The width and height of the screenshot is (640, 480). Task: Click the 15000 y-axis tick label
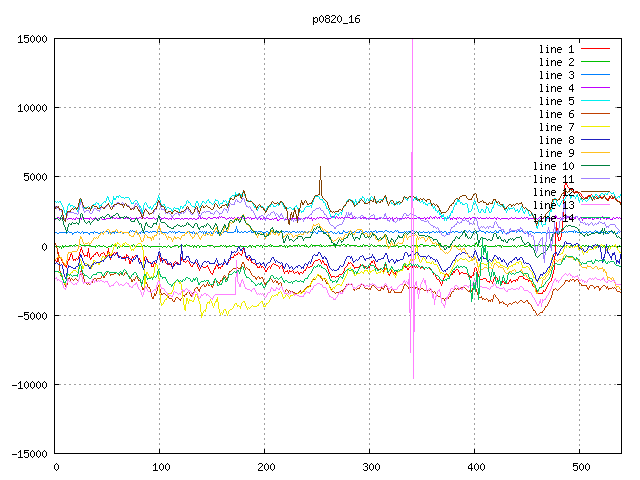pos(31,39)
